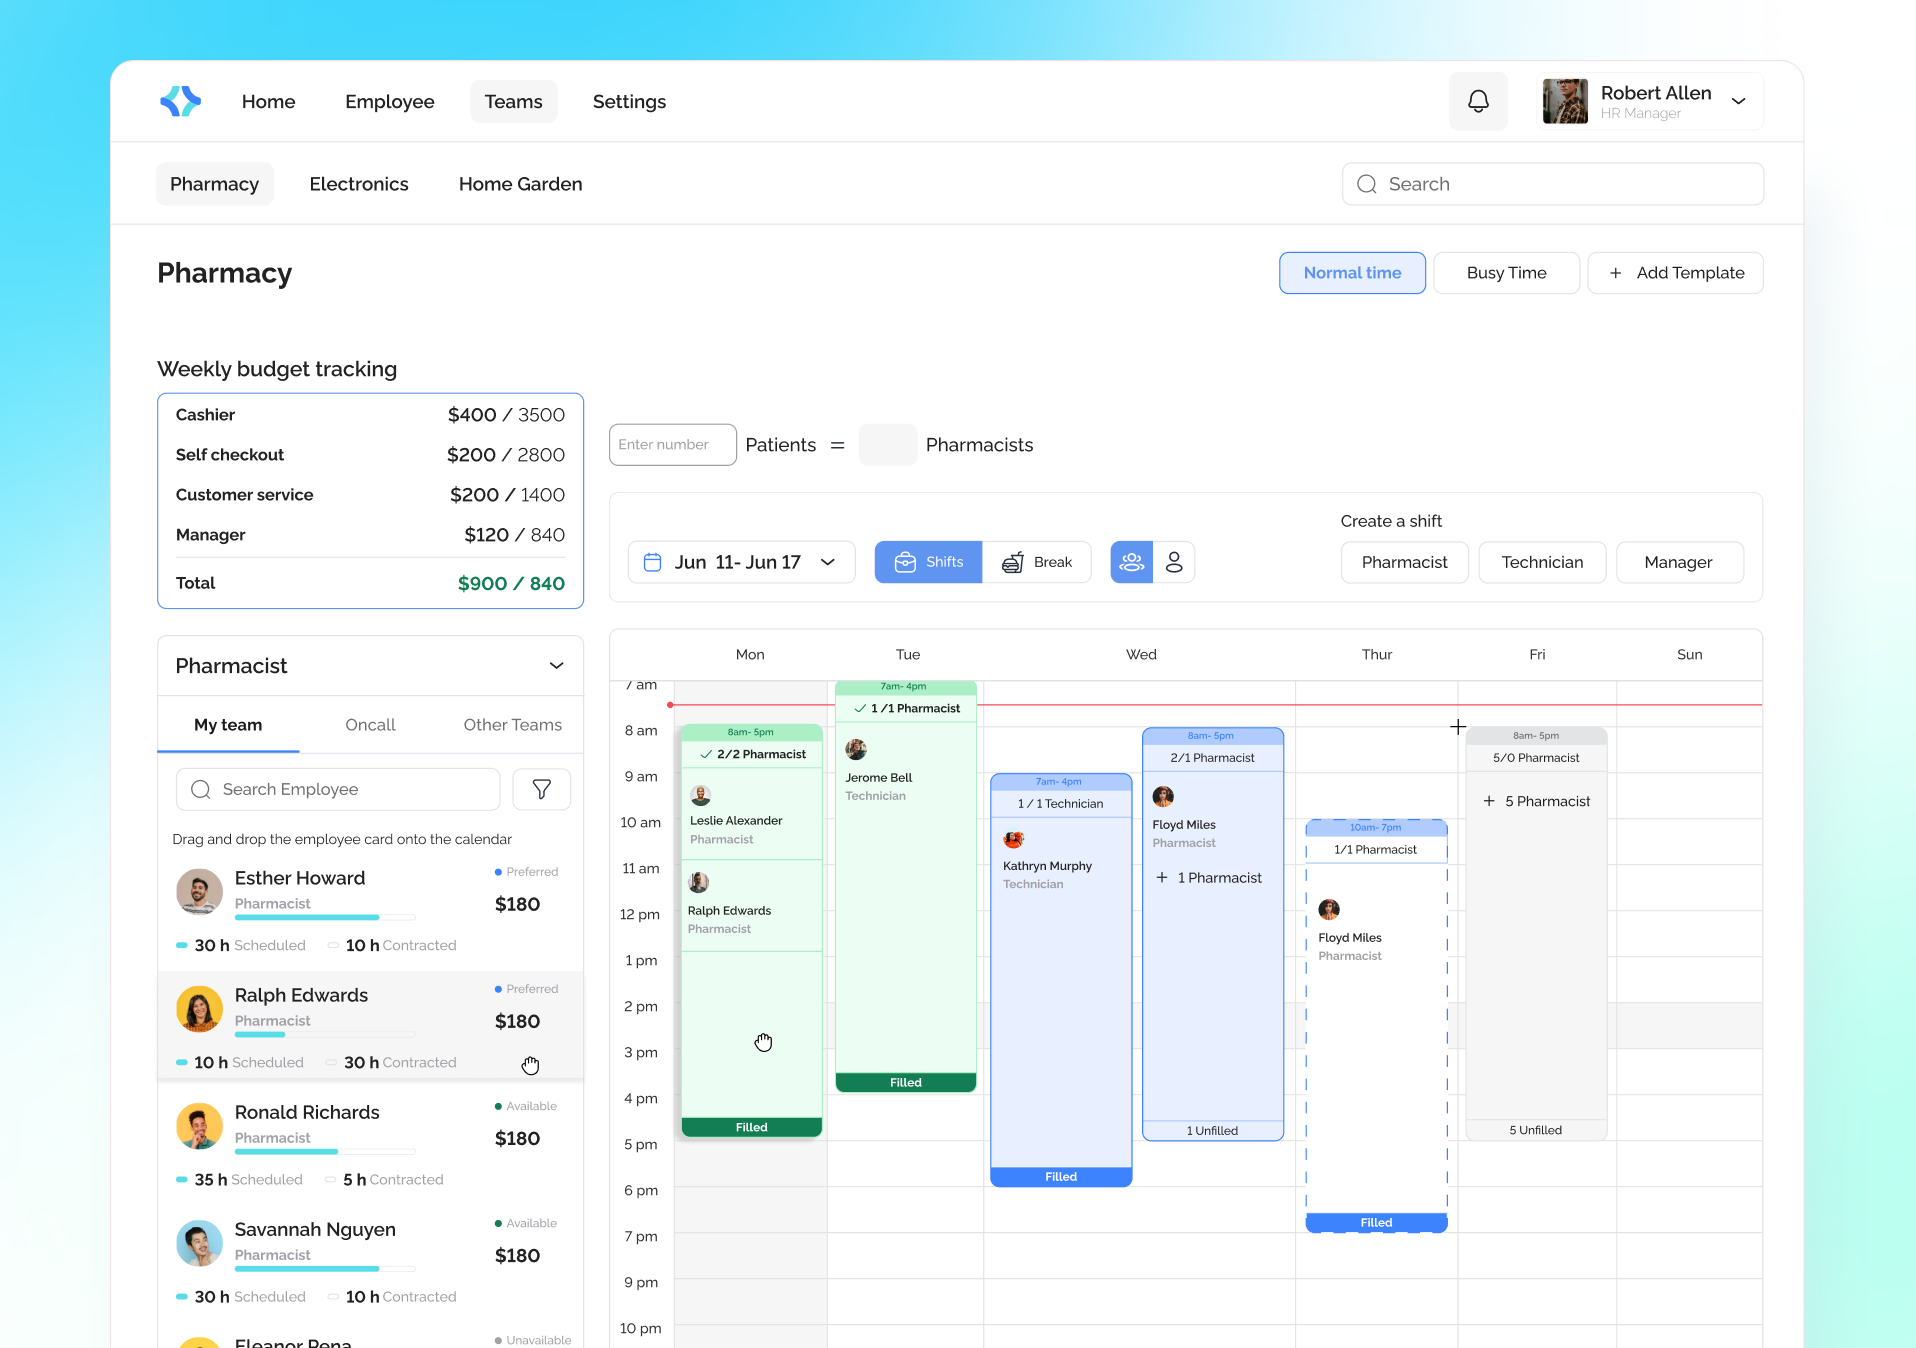Switch to the Other Teams tab
1916x1348 pixels.
pos(512,725)
